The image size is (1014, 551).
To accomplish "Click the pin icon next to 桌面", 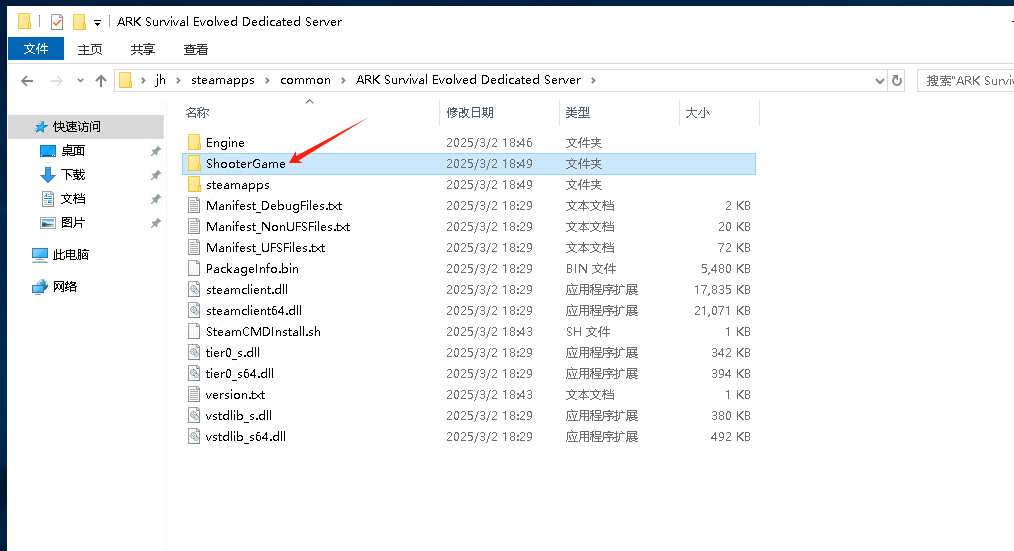I will pos(155,151).
